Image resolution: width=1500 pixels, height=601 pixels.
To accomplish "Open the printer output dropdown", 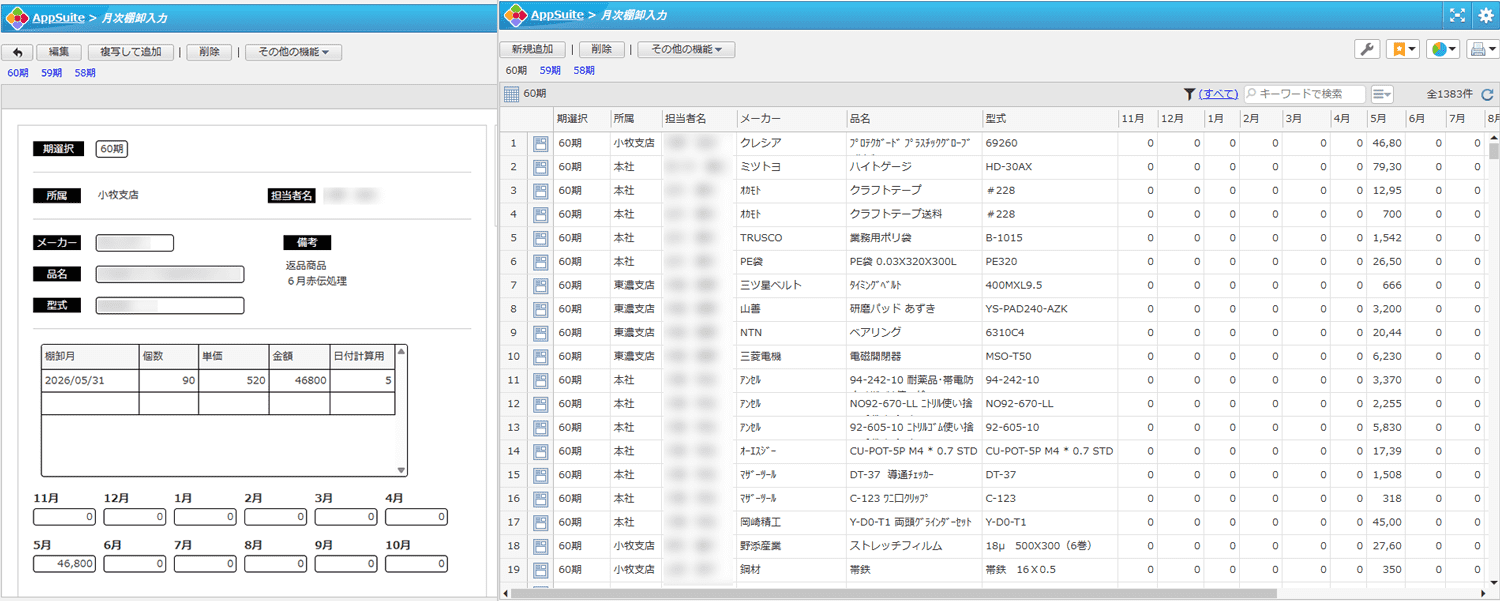I will 1482,49.
